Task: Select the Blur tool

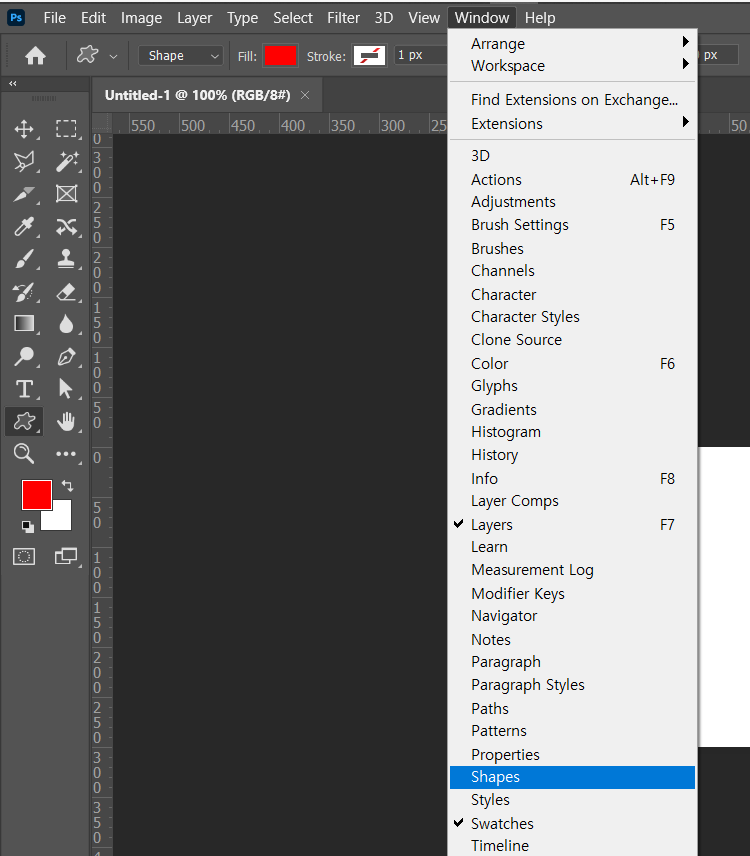Action: pyautogui.click(x=67, y=324)
